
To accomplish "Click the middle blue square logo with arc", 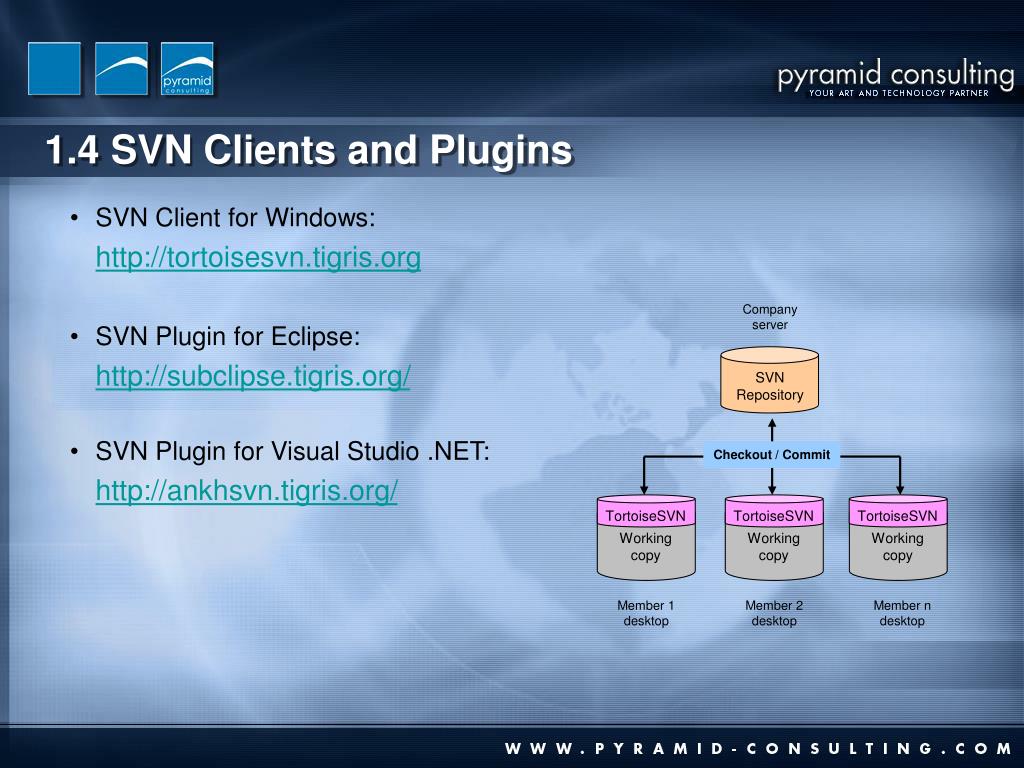I will point(121,69).
